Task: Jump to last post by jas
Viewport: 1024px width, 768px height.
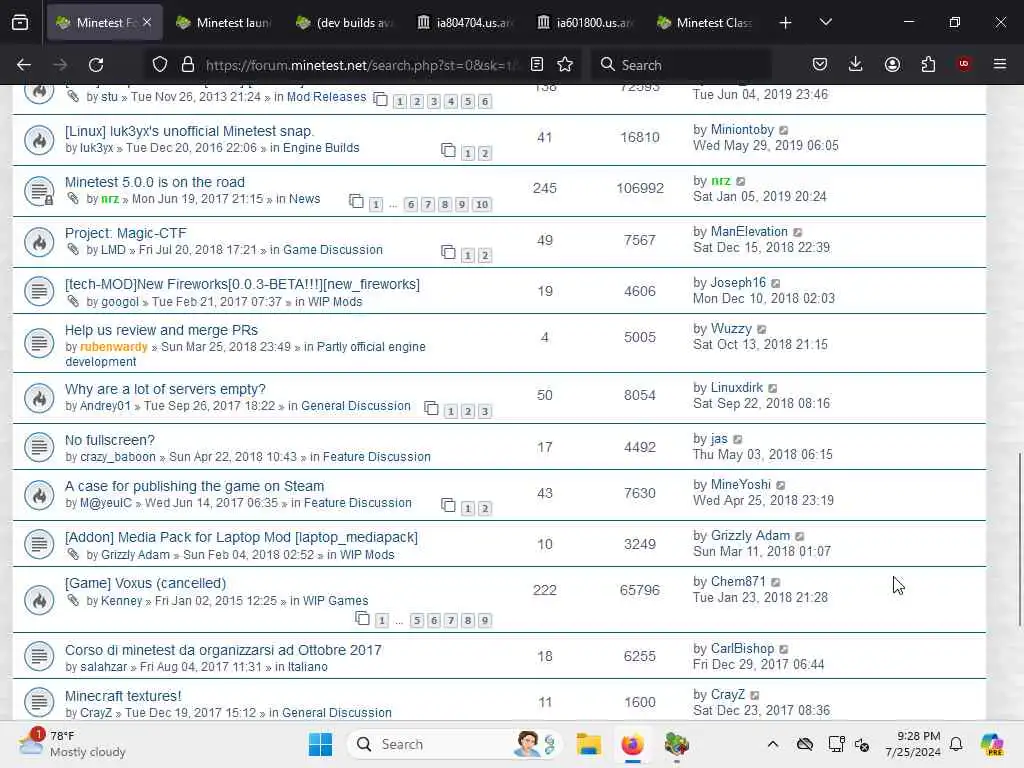Action: tap(737, 440)
